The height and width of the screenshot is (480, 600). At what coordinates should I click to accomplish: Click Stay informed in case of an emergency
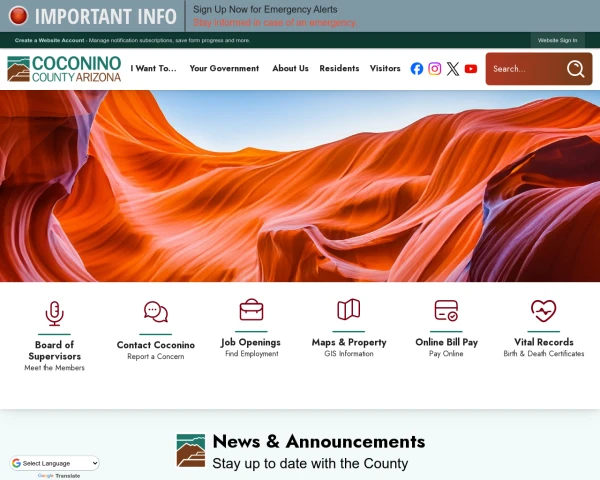click(275, 23)
